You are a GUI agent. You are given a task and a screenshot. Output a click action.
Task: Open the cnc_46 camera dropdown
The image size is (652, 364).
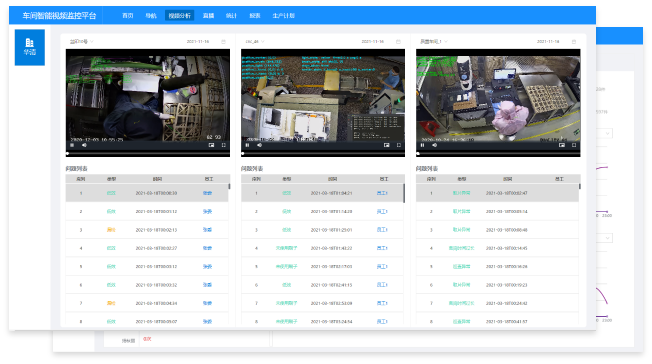(x=255, y=42)
